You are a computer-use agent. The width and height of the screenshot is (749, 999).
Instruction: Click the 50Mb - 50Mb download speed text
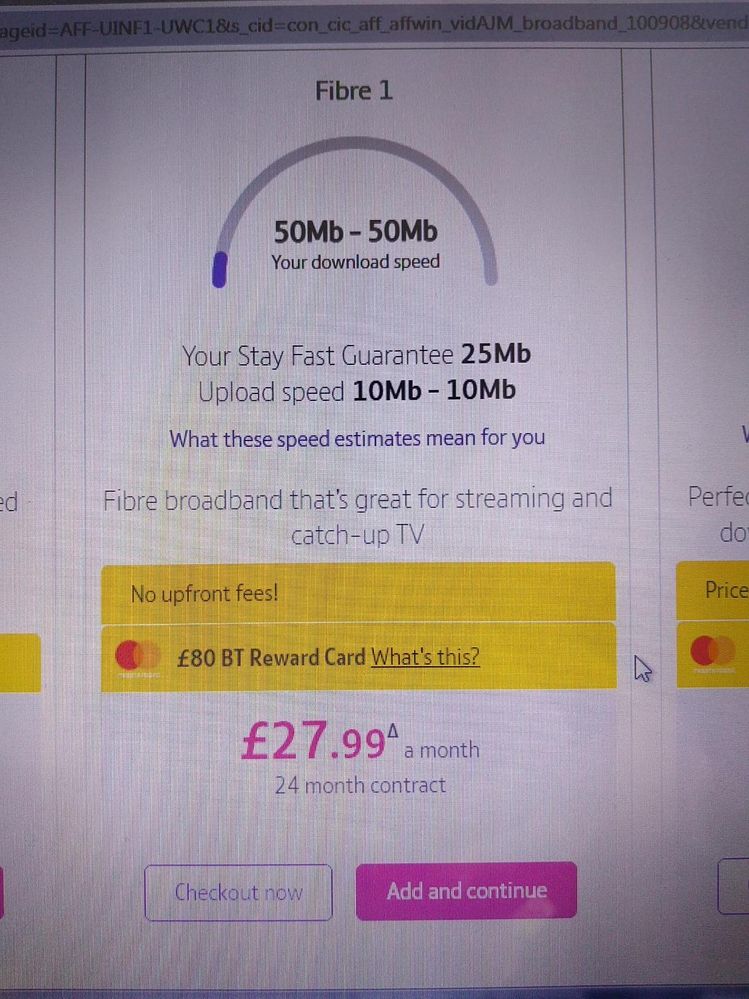(x=356, y=232)
